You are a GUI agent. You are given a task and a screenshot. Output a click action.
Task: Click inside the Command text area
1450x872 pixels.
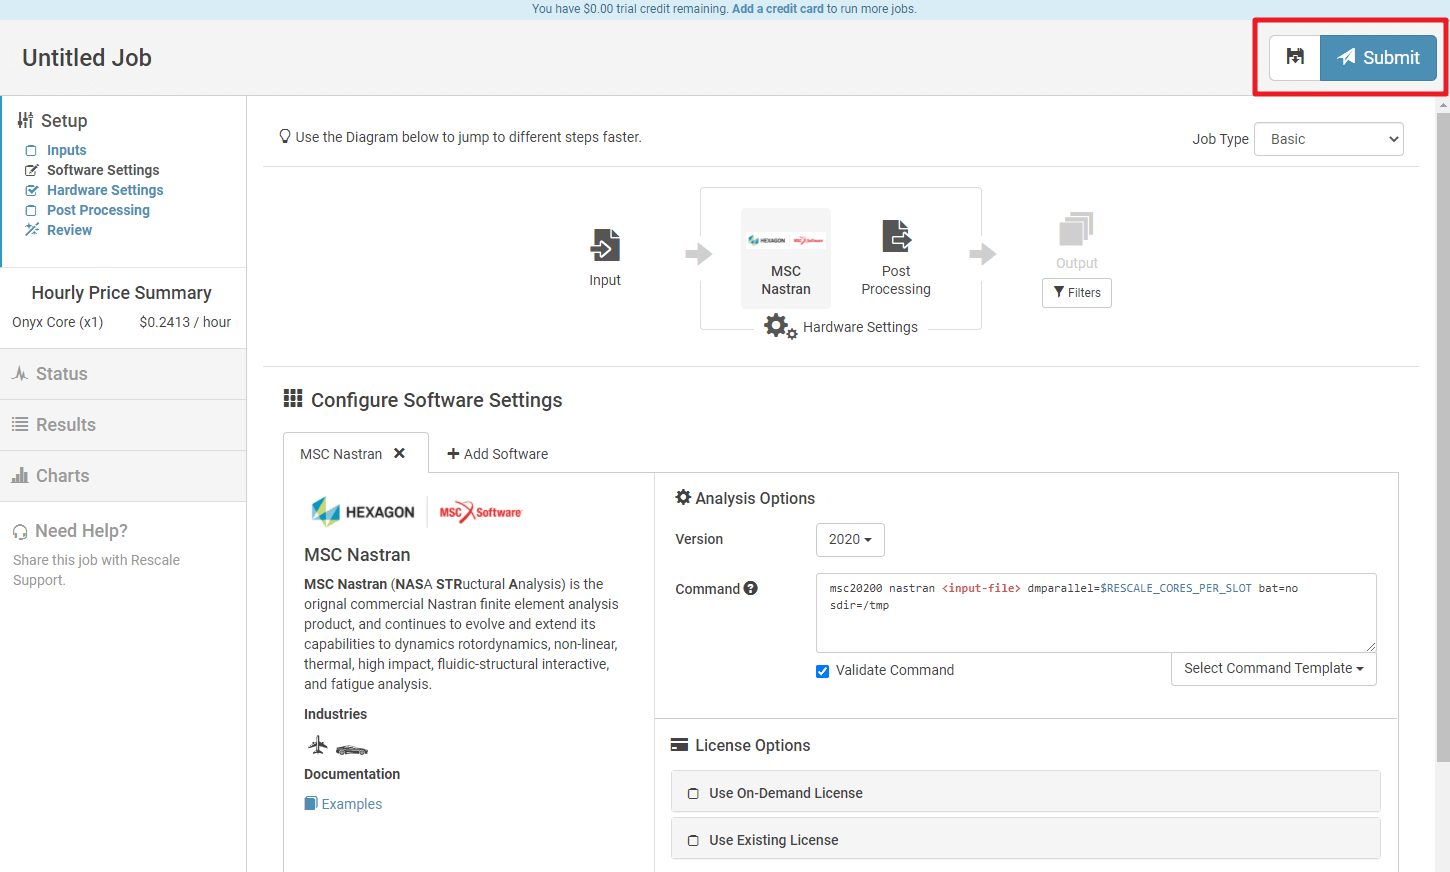(x=1095, y=625)
